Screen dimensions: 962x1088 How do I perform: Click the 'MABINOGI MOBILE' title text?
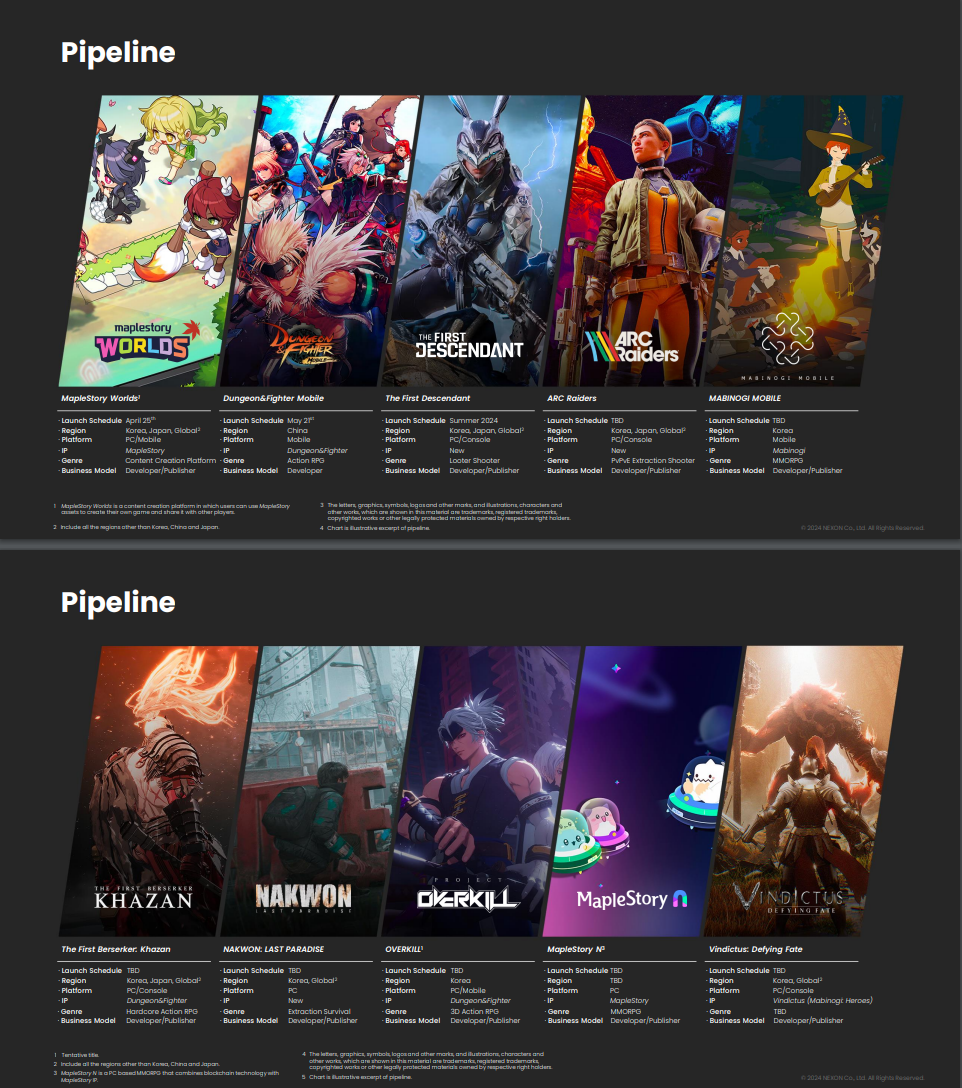tap(745, 398)
